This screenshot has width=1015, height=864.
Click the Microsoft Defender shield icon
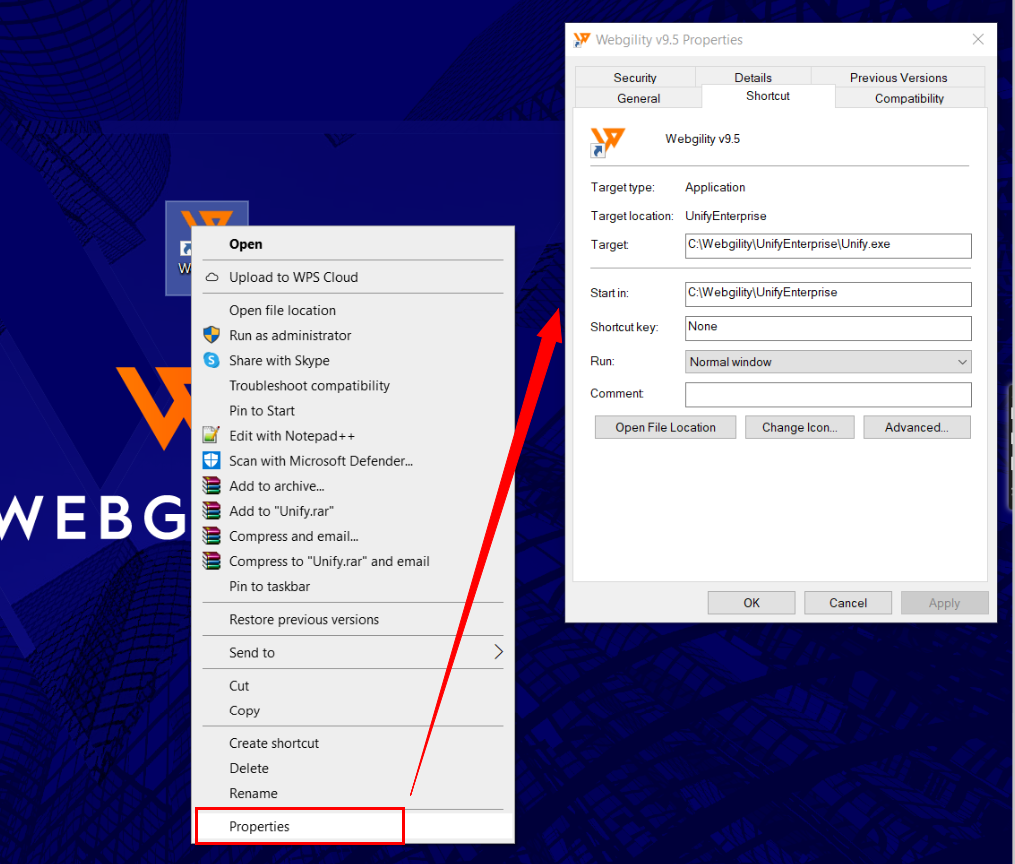pyautogui.click(x=212, y=461)
